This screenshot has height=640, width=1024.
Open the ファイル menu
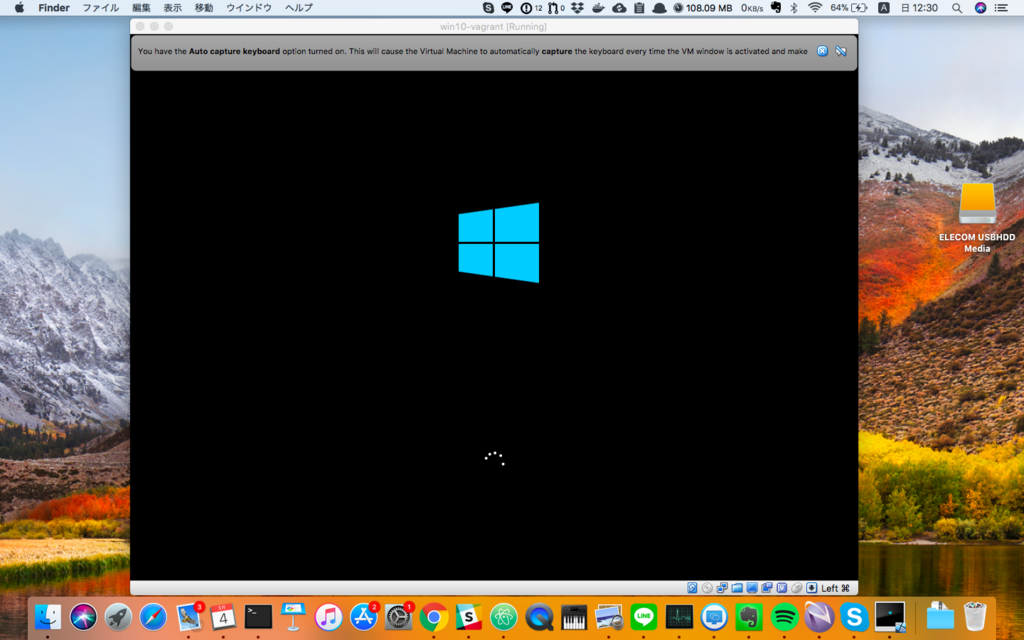point(100,8)
